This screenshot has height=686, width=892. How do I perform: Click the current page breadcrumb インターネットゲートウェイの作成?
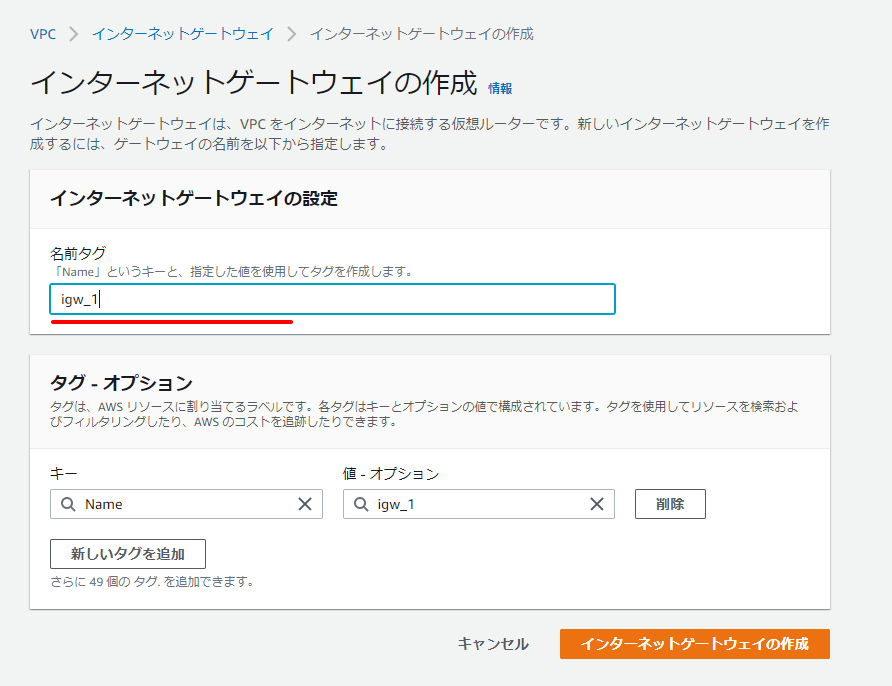422,34
